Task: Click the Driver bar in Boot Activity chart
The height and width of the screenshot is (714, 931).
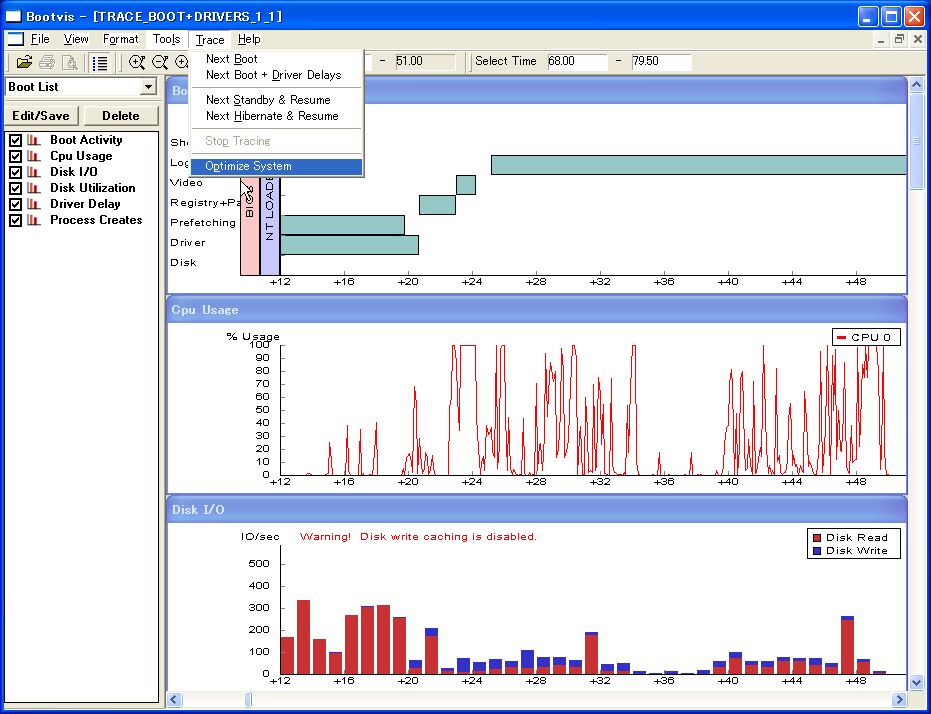Action: pyautogui.click(x=350, y=245)
